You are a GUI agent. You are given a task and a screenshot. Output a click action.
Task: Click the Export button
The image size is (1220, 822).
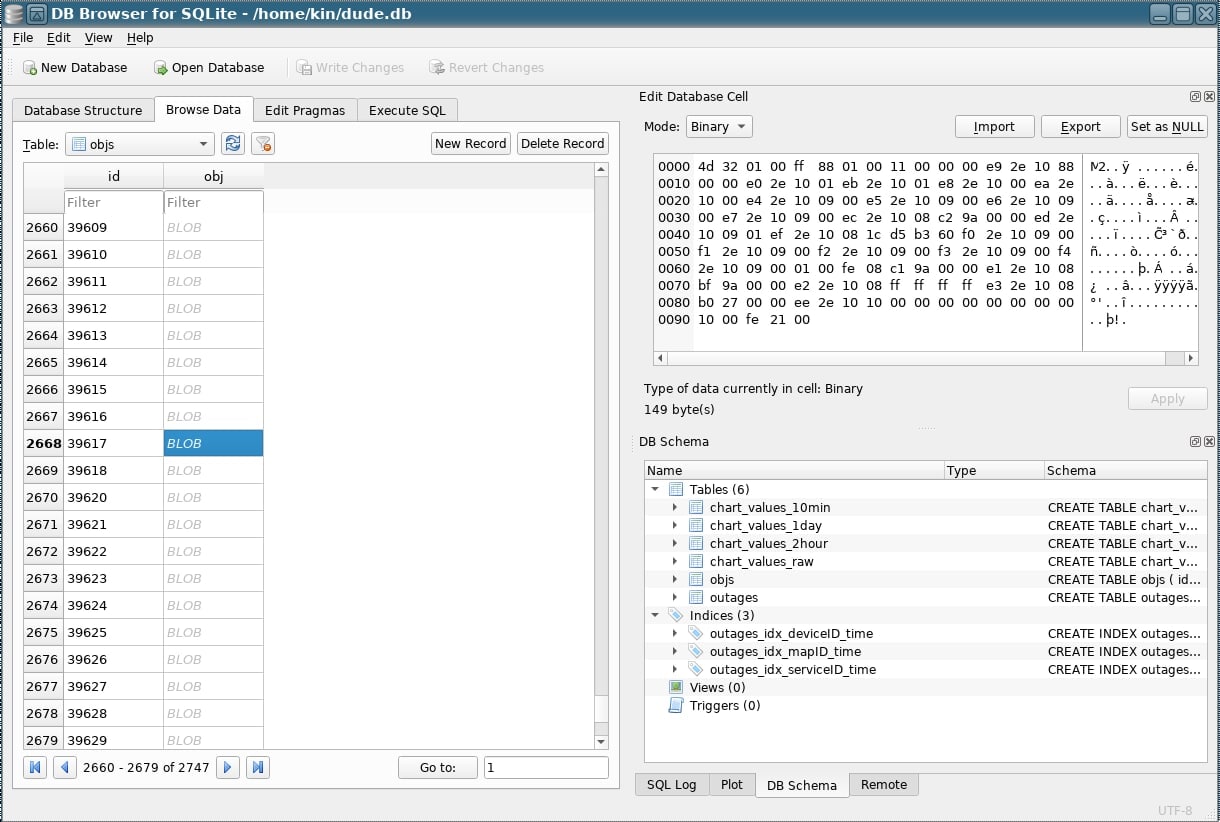click(1080, 127)
